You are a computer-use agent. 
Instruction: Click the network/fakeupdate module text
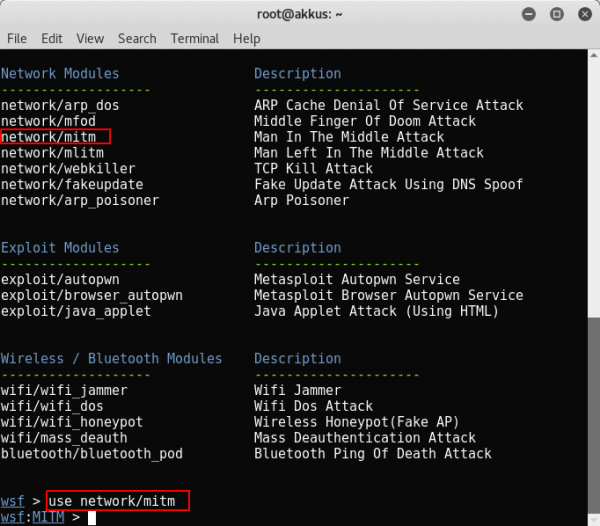coord(71,184)
